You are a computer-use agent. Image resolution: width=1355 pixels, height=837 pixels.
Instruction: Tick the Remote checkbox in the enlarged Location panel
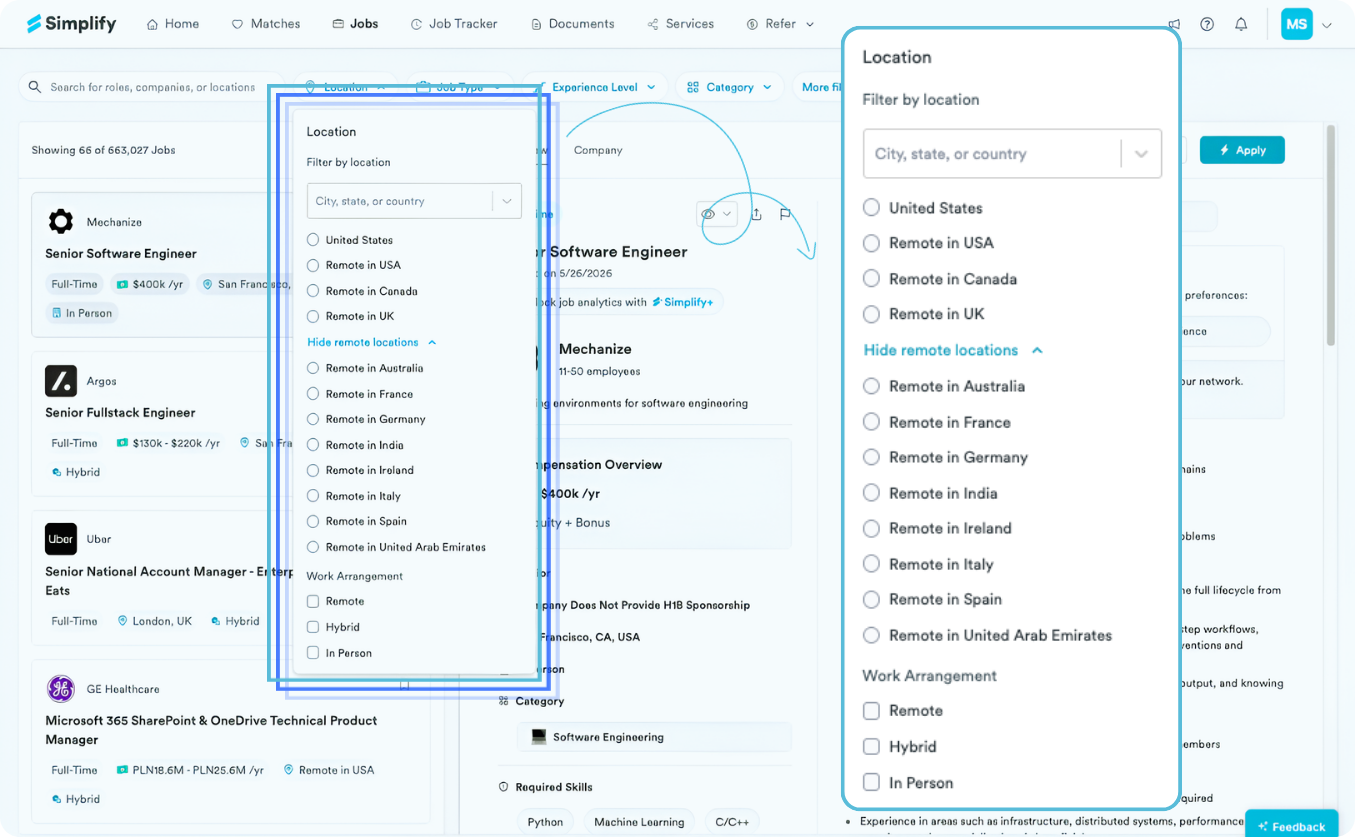pos(871,710)
